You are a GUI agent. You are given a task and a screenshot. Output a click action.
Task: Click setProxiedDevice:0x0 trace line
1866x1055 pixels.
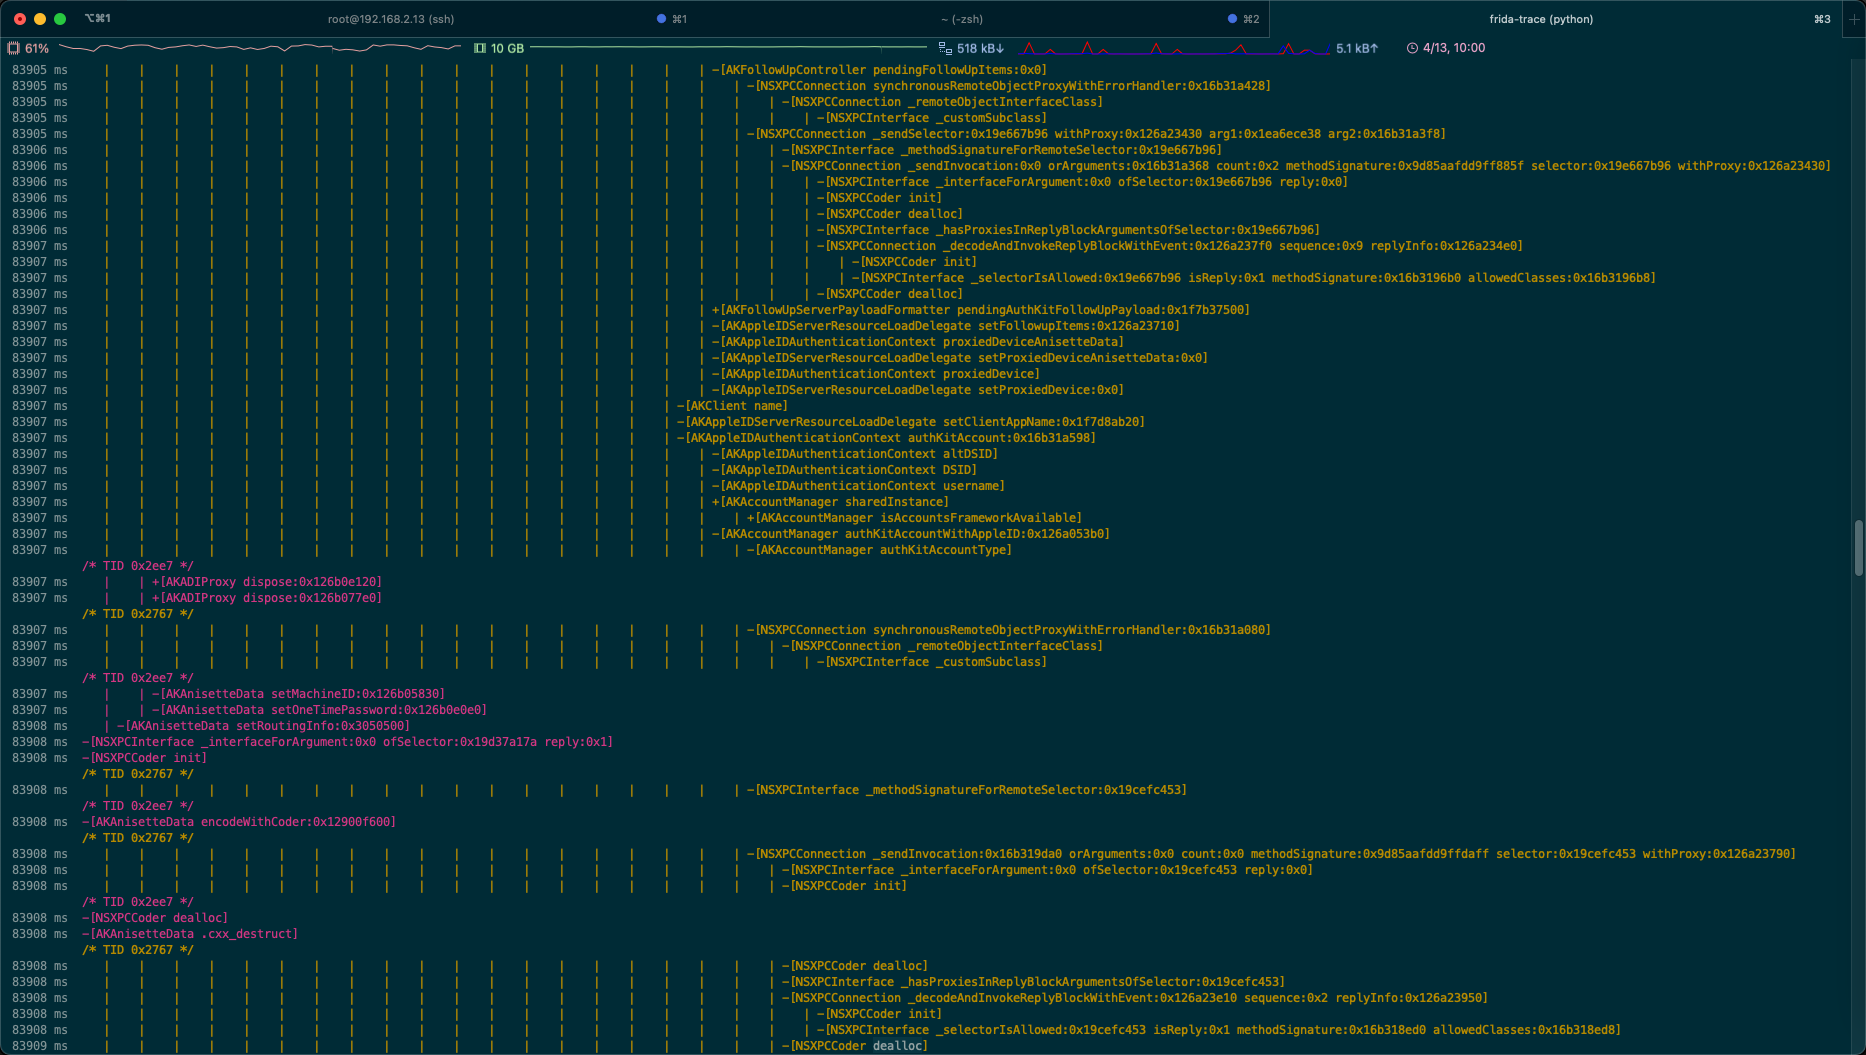click(918, 390)
